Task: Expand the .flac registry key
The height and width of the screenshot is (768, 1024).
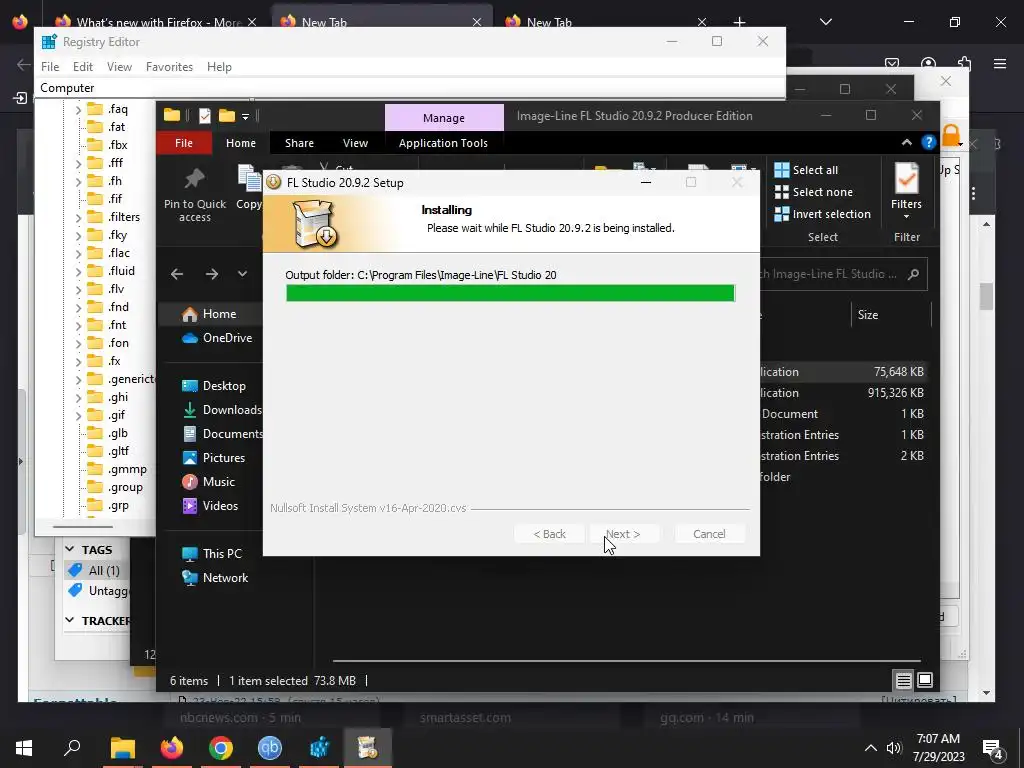Action: point(78,253)
